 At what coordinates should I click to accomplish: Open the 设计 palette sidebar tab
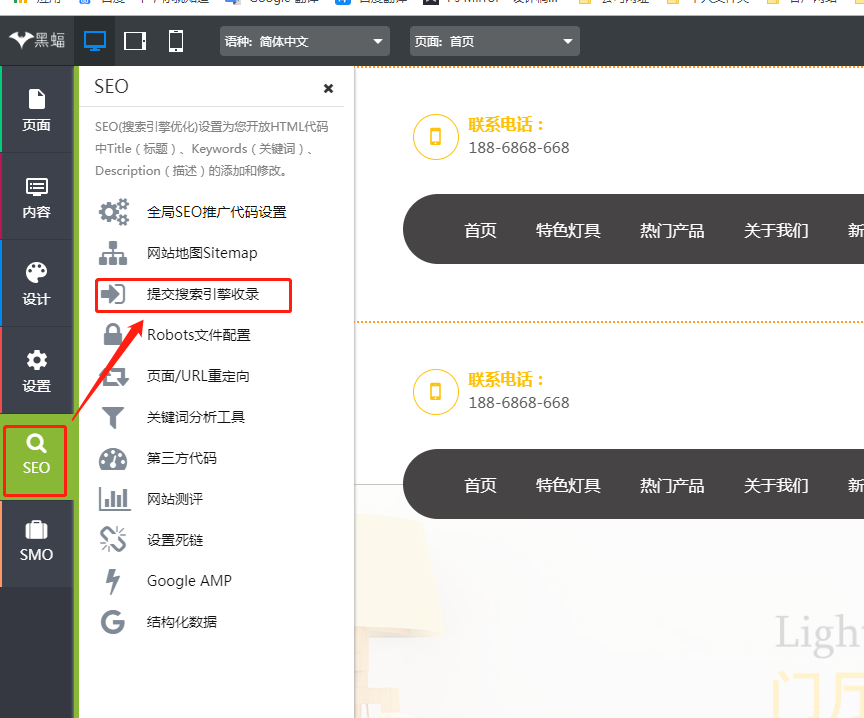click(37, 284)
